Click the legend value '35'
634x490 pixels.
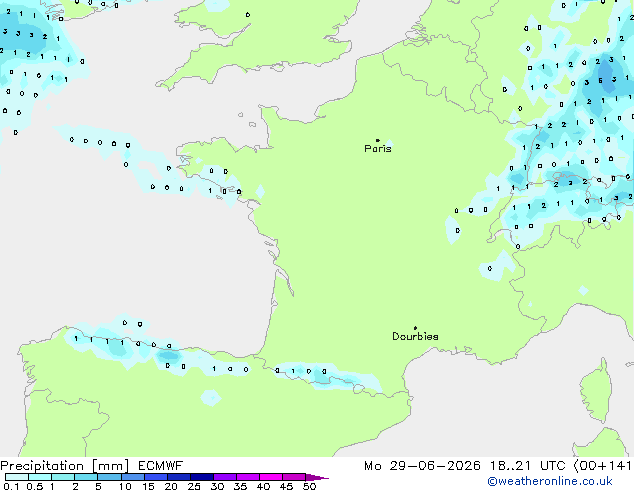240,486
